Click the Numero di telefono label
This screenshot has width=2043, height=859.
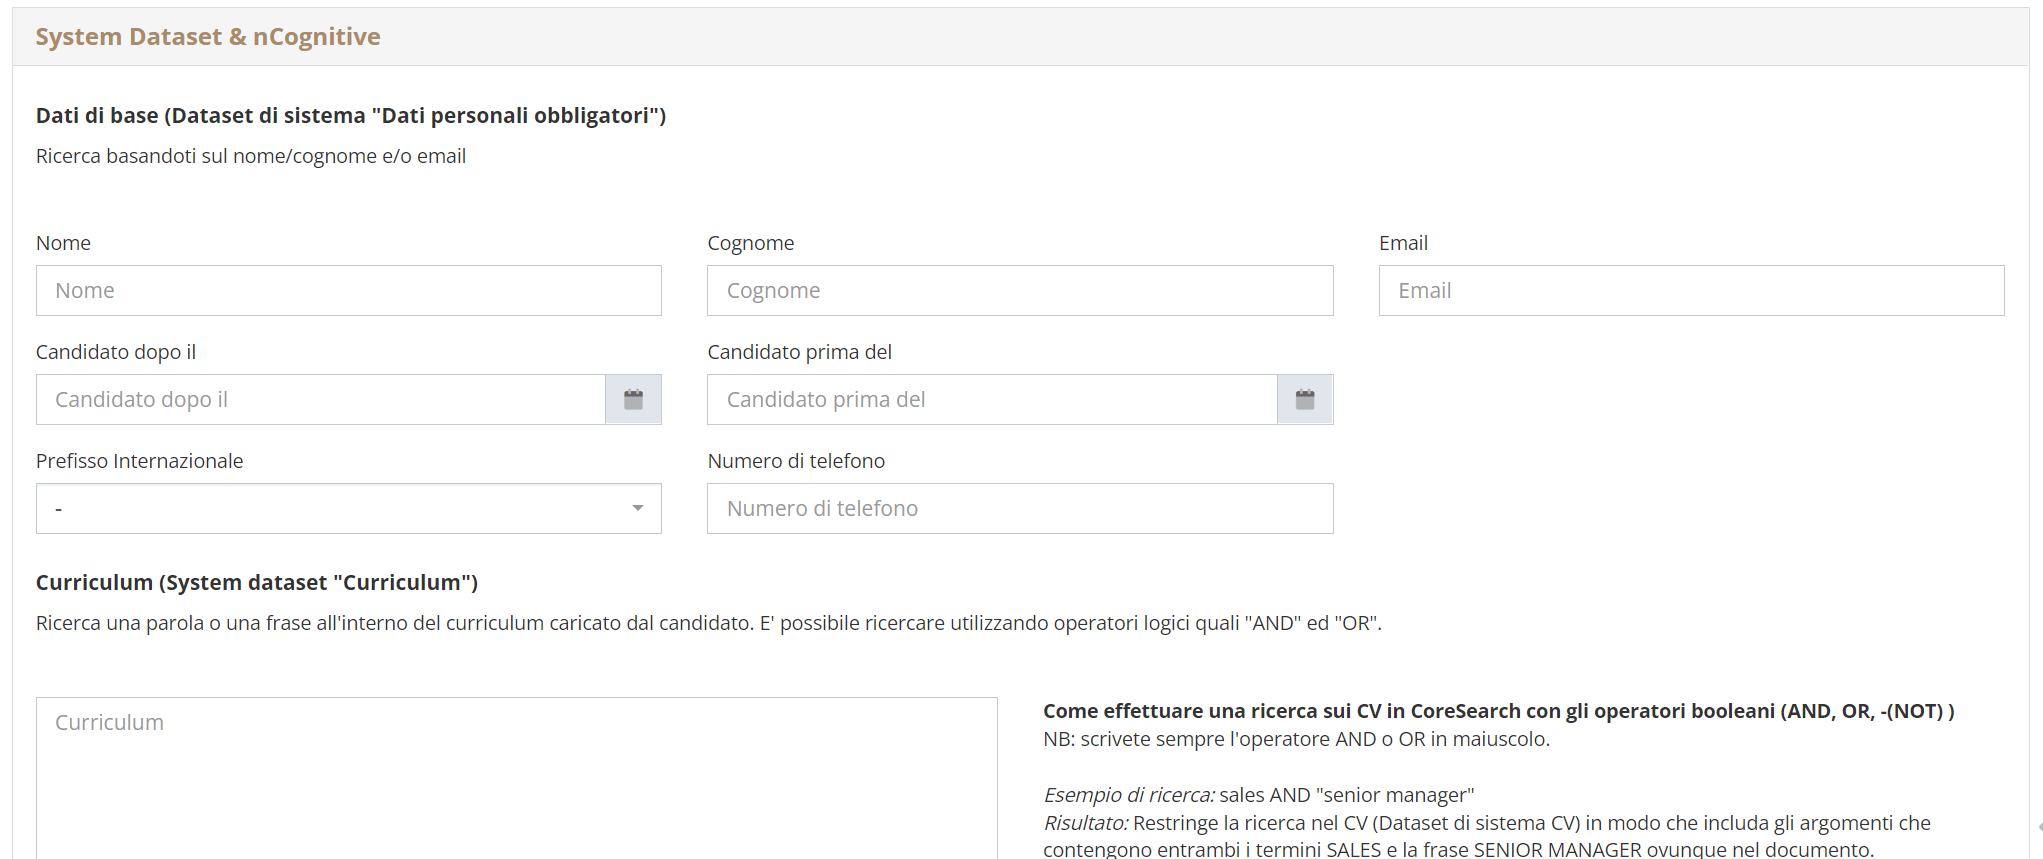pos(796,461)
